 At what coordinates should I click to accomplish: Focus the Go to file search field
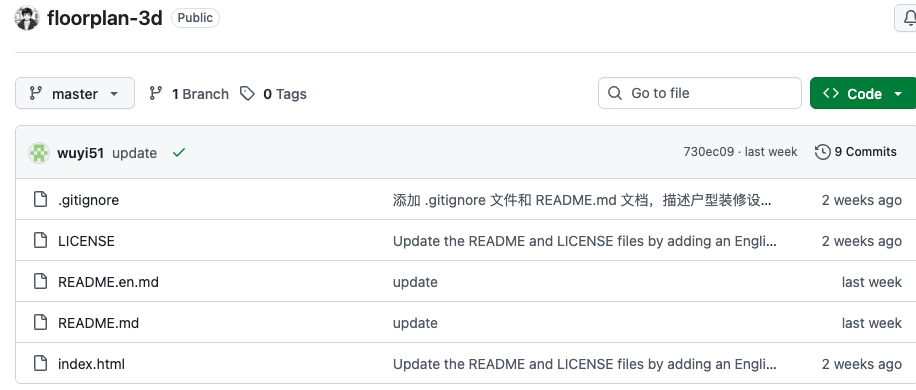point(699,93)
